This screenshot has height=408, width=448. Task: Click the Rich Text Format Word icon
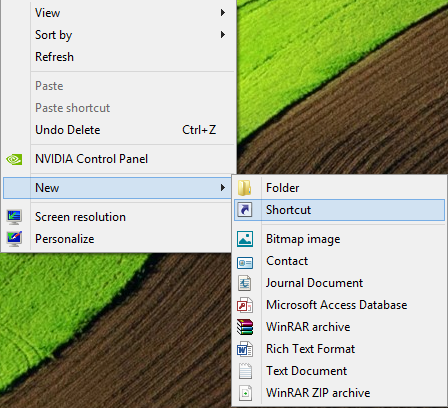click(245, 349)
